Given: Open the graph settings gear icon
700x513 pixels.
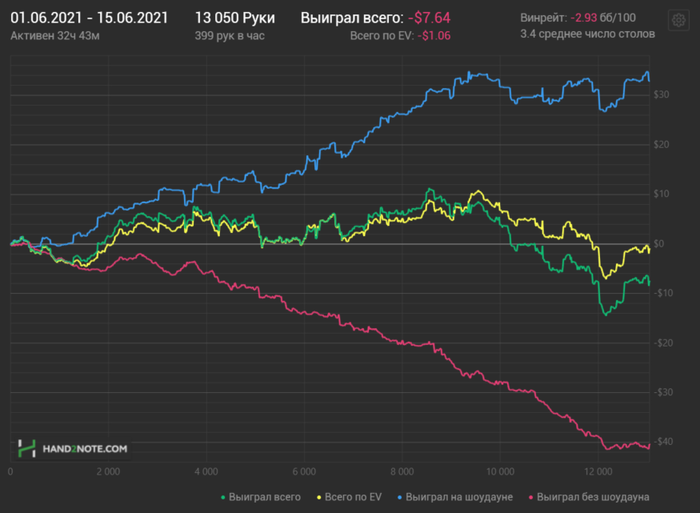Looking at the screenshot, I should pyautogui.click(x=679, y=20).
